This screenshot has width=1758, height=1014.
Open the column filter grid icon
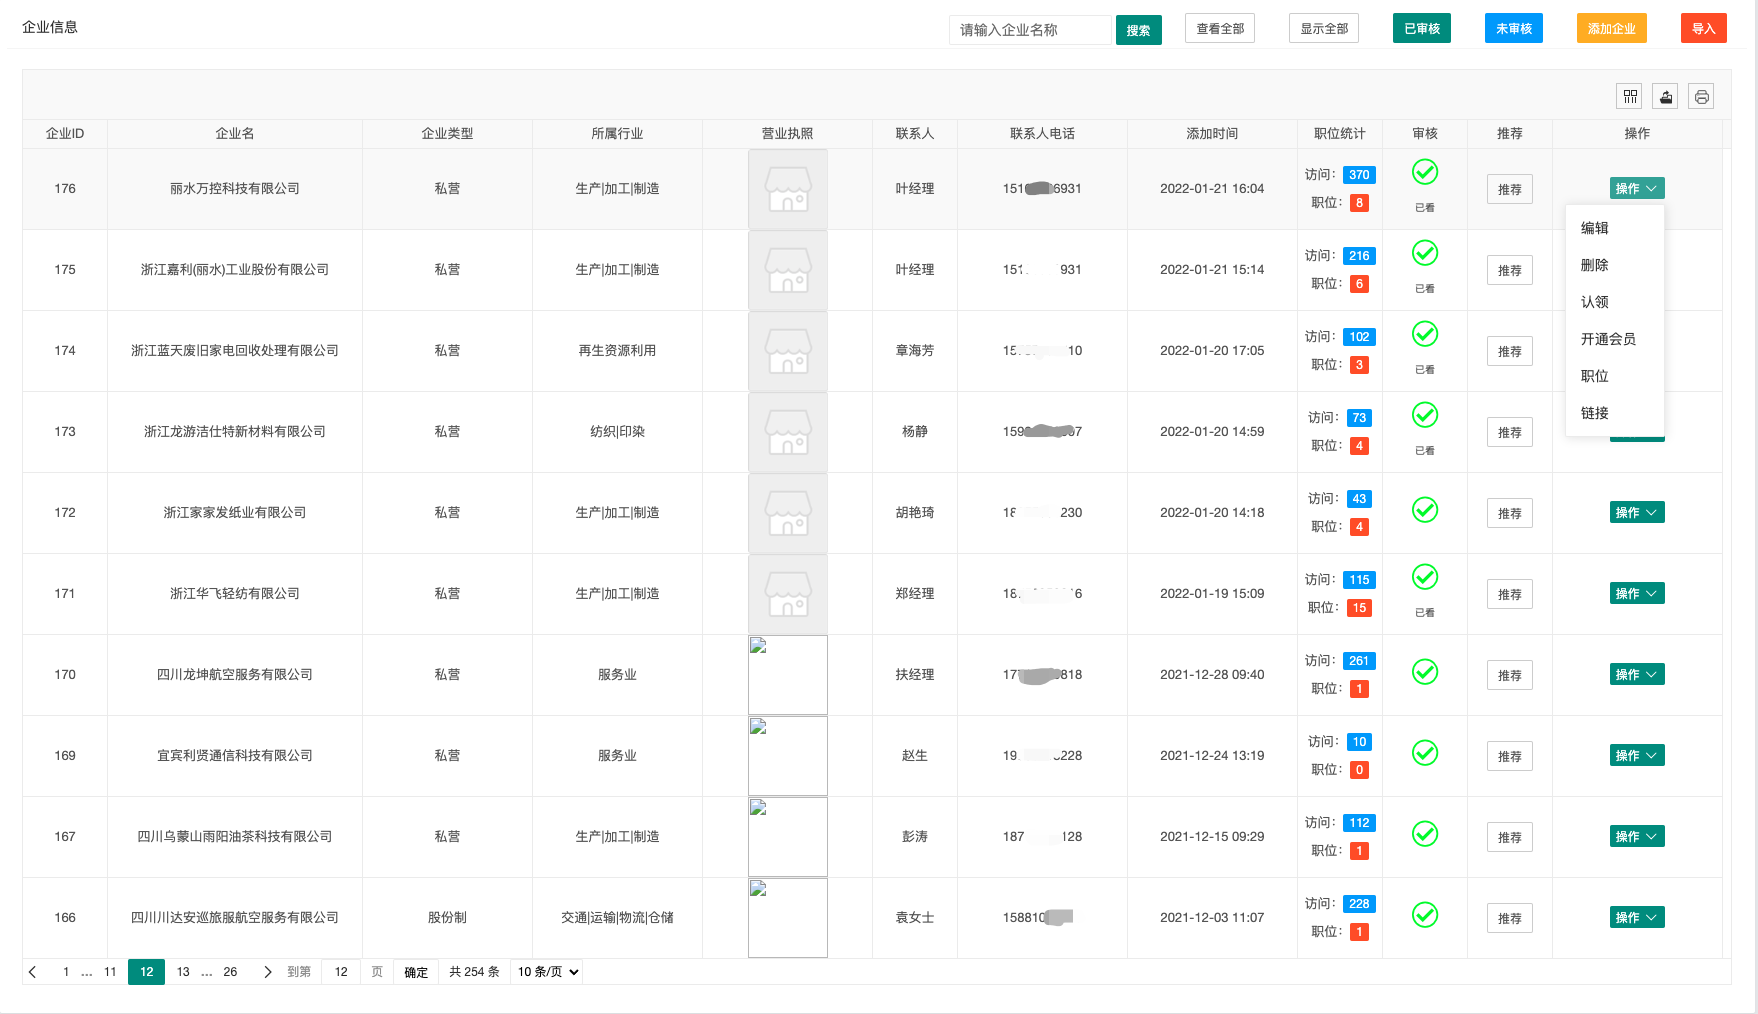click(1630, 96)
